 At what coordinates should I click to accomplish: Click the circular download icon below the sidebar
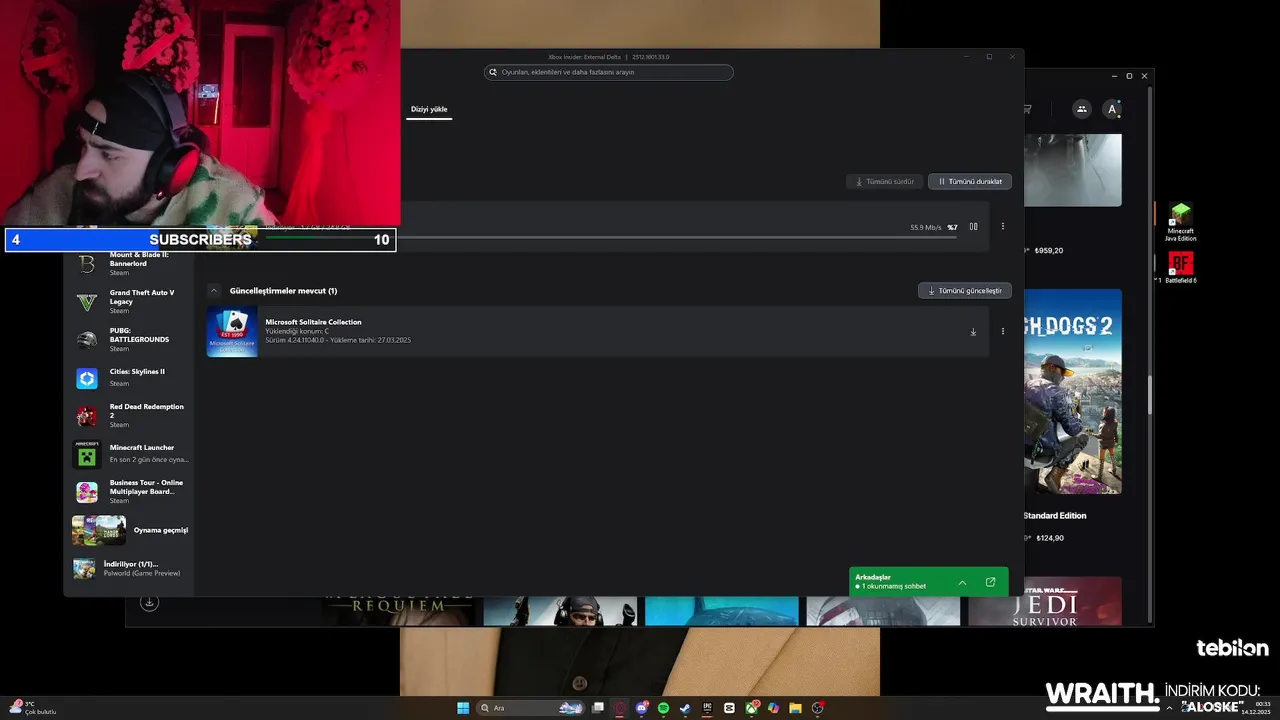tap(149, 602)
